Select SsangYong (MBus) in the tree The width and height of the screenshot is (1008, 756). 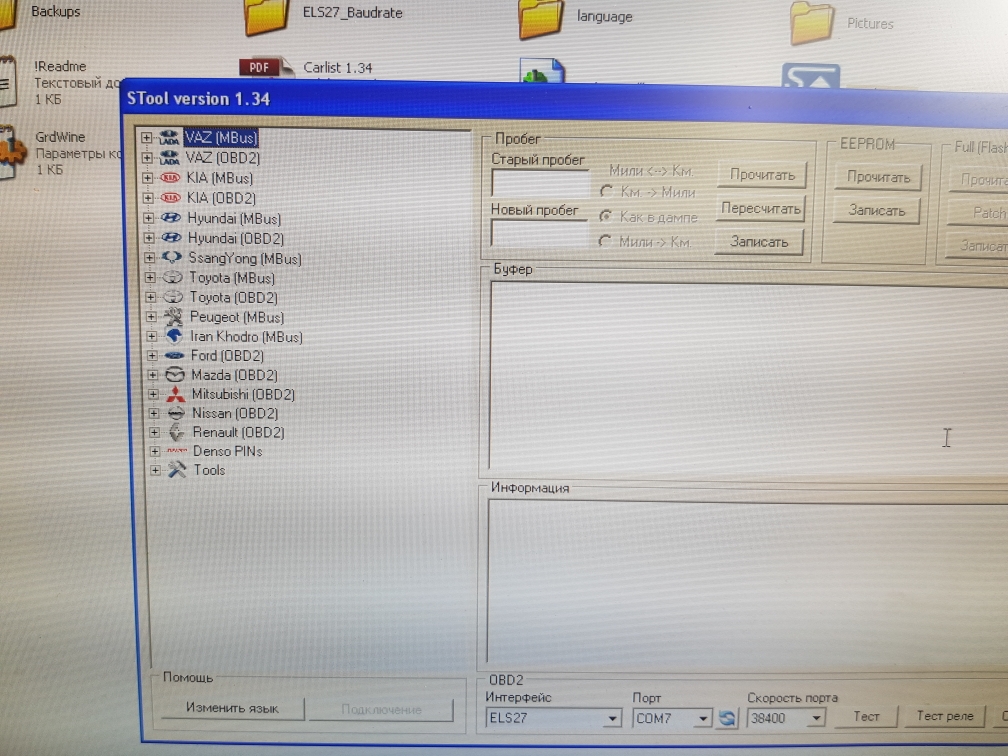[x=245, y=258]
